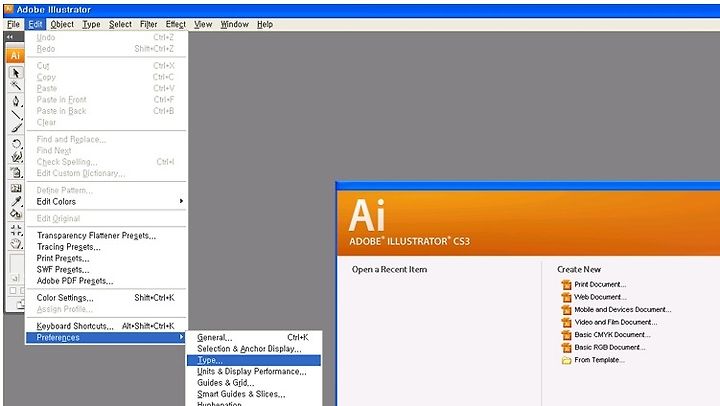Image resolution: width=720 pixels, height=406 pixels.
Task: Create Basic RGB Document
Action: tap(610, 348)
